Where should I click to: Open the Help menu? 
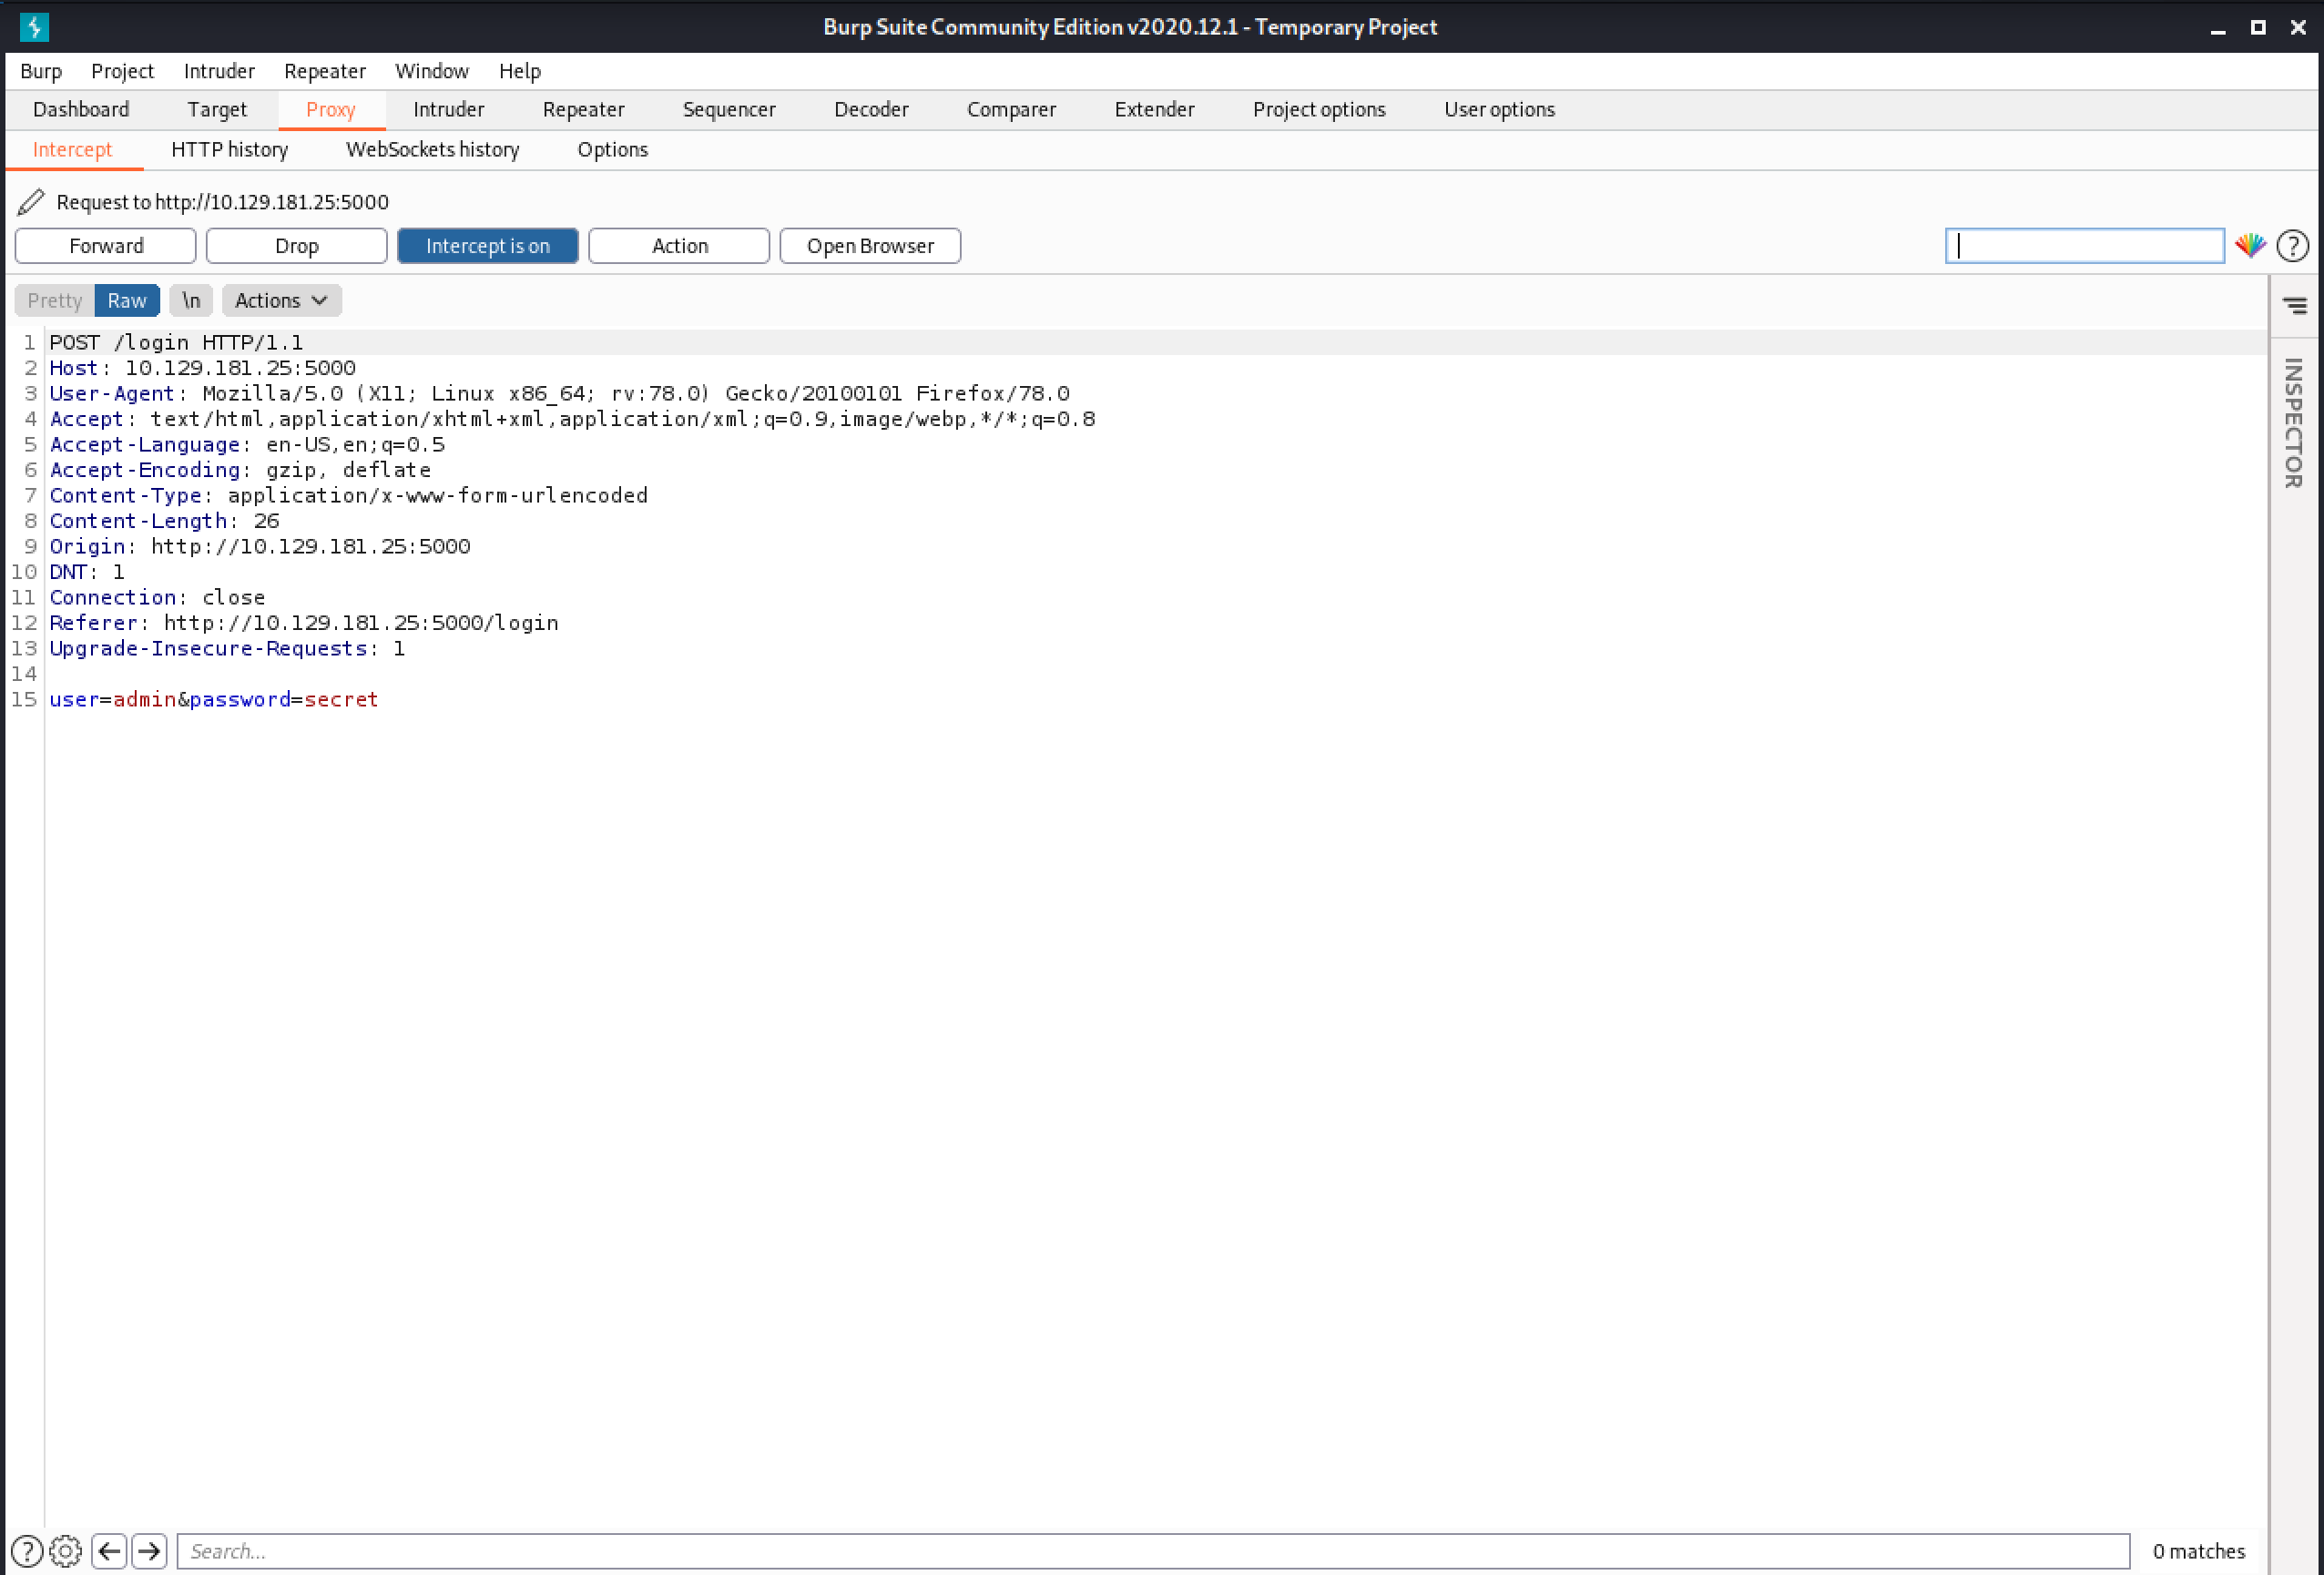(x=520, y=71)
